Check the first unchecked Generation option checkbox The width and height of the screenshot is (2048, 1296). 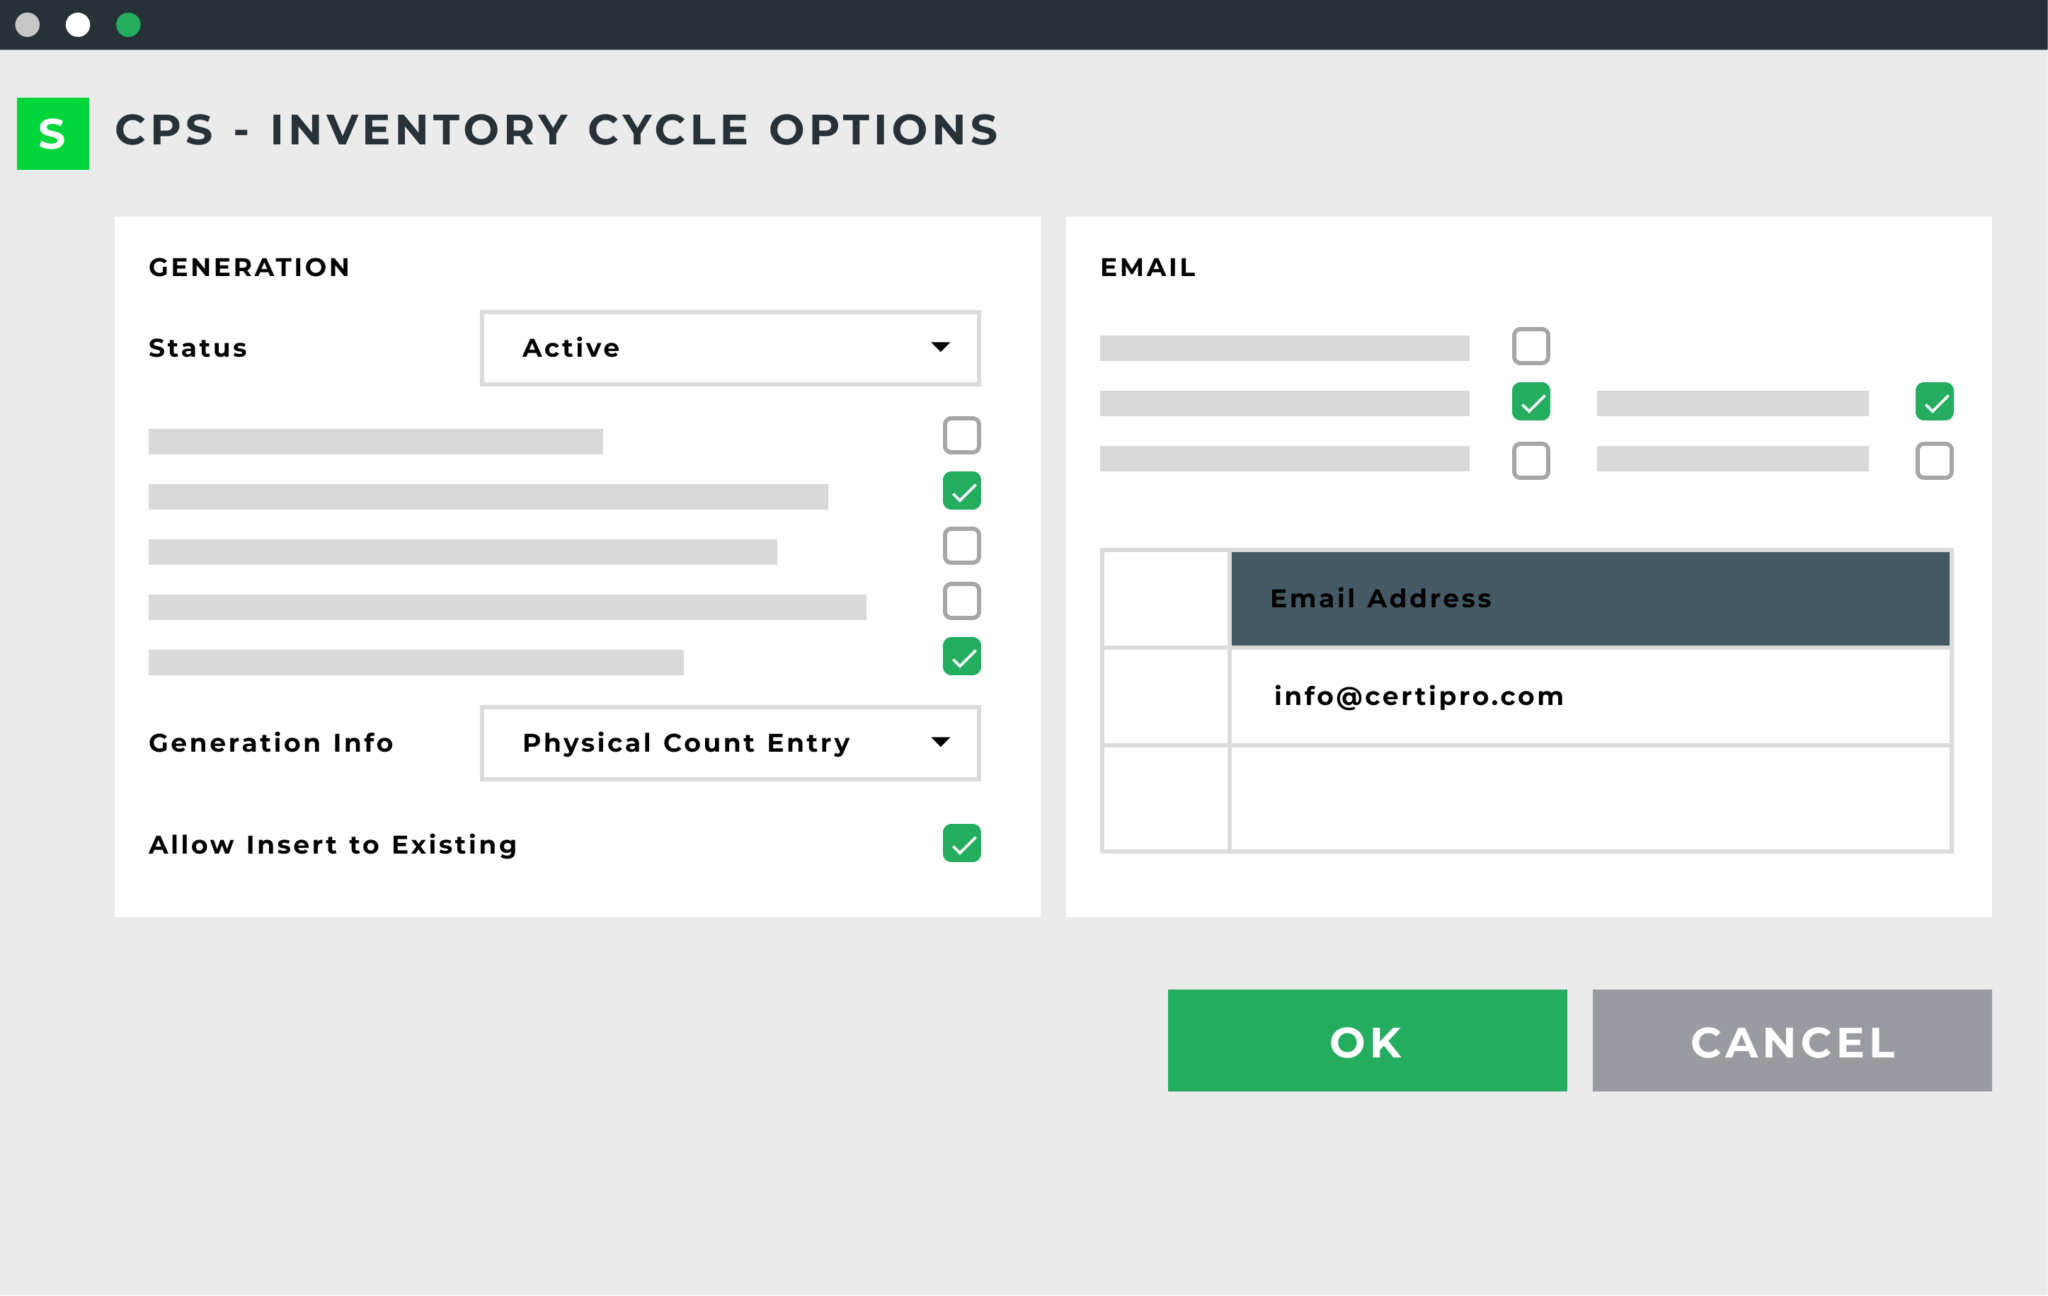point(962,436)
